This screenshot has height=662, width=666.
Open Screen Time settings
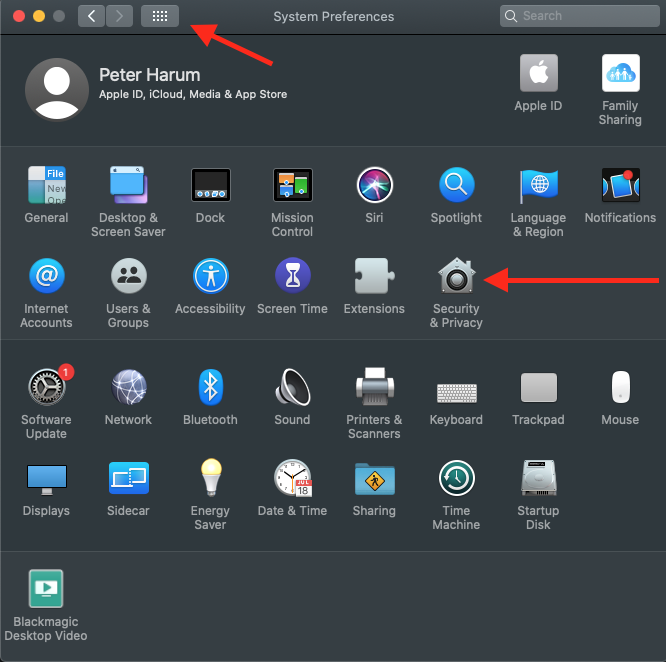click(292, 276)
